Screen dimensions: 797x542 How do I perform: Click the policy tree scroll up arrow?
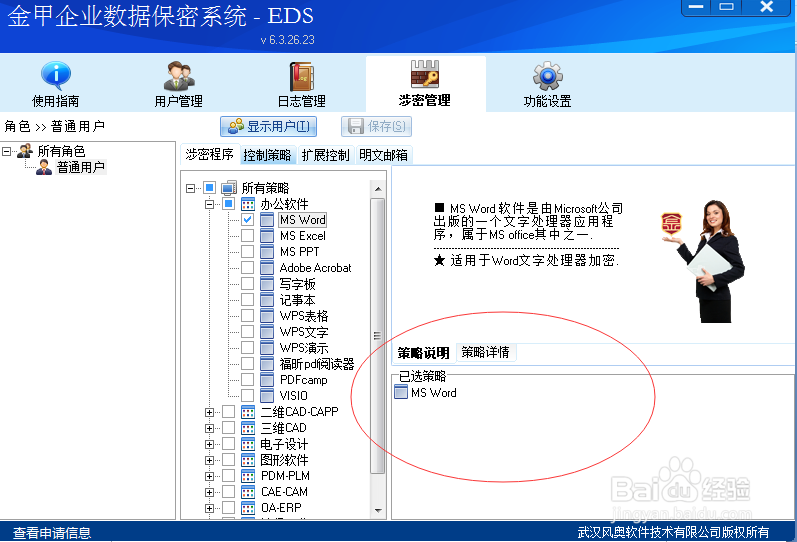pyautogui.click(x=378, y=189)
